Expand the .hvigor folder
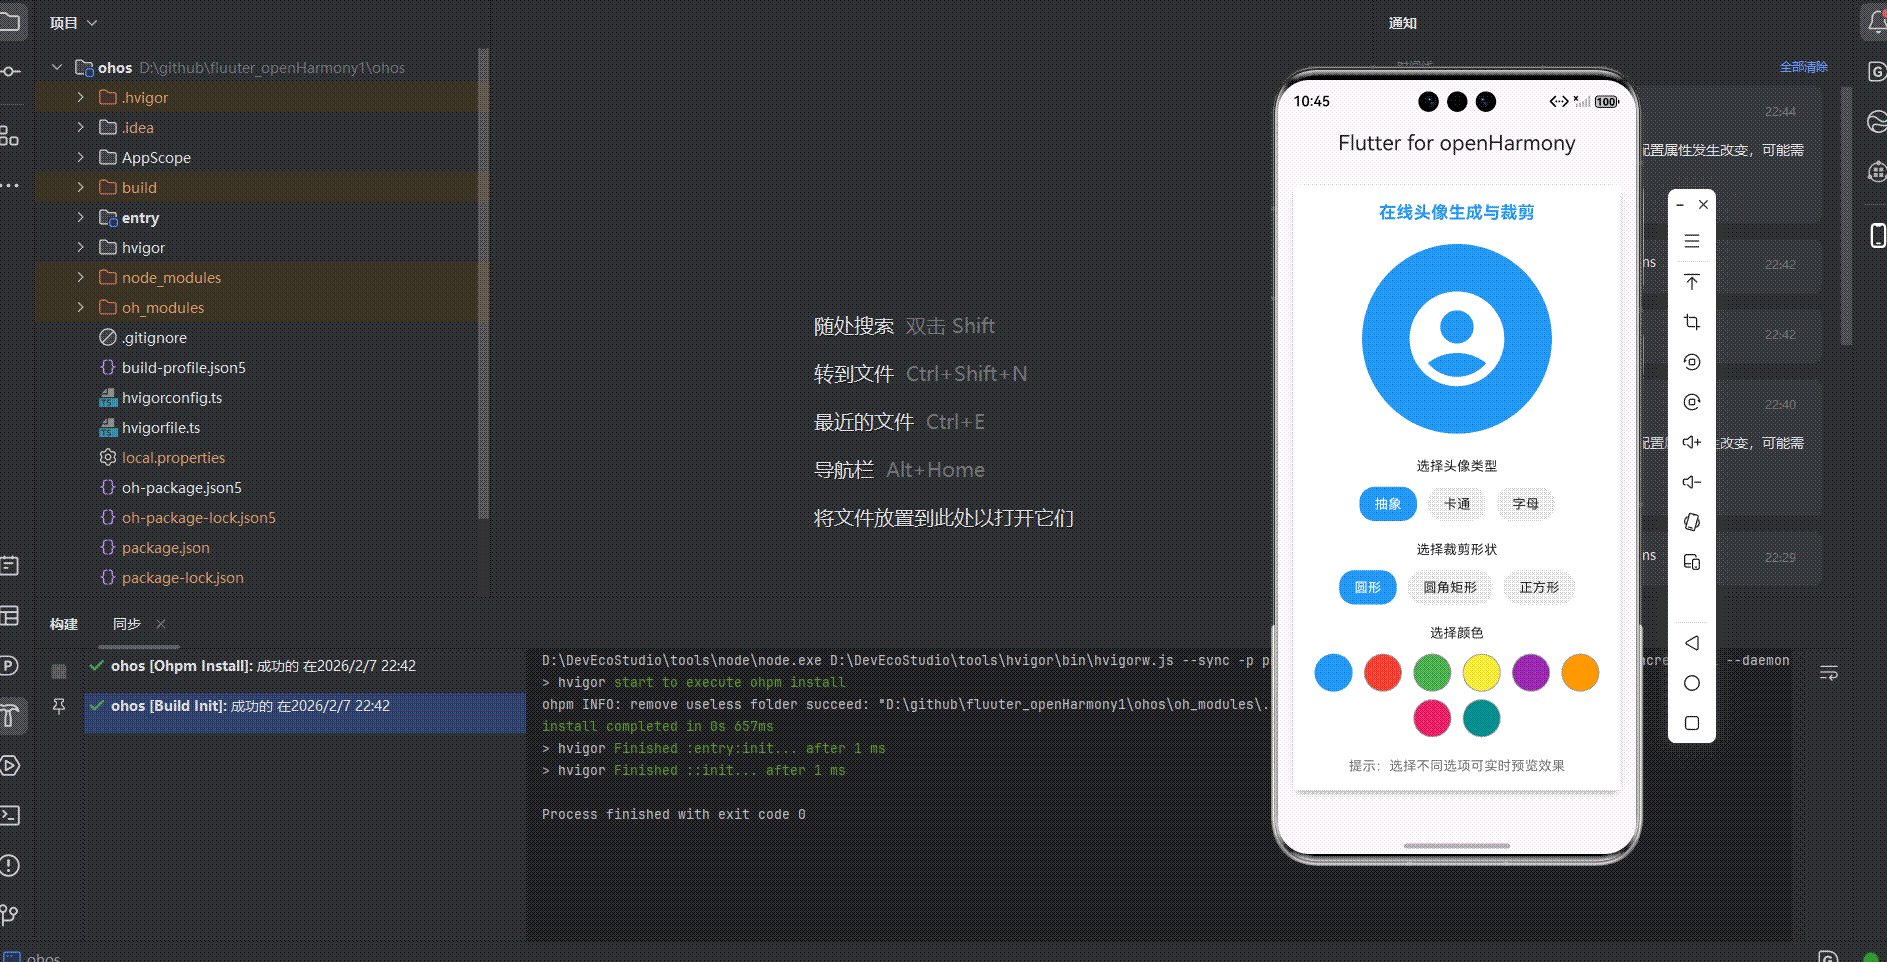The image size is (1887, 962). pyautogui.click(x=81, y=97)
